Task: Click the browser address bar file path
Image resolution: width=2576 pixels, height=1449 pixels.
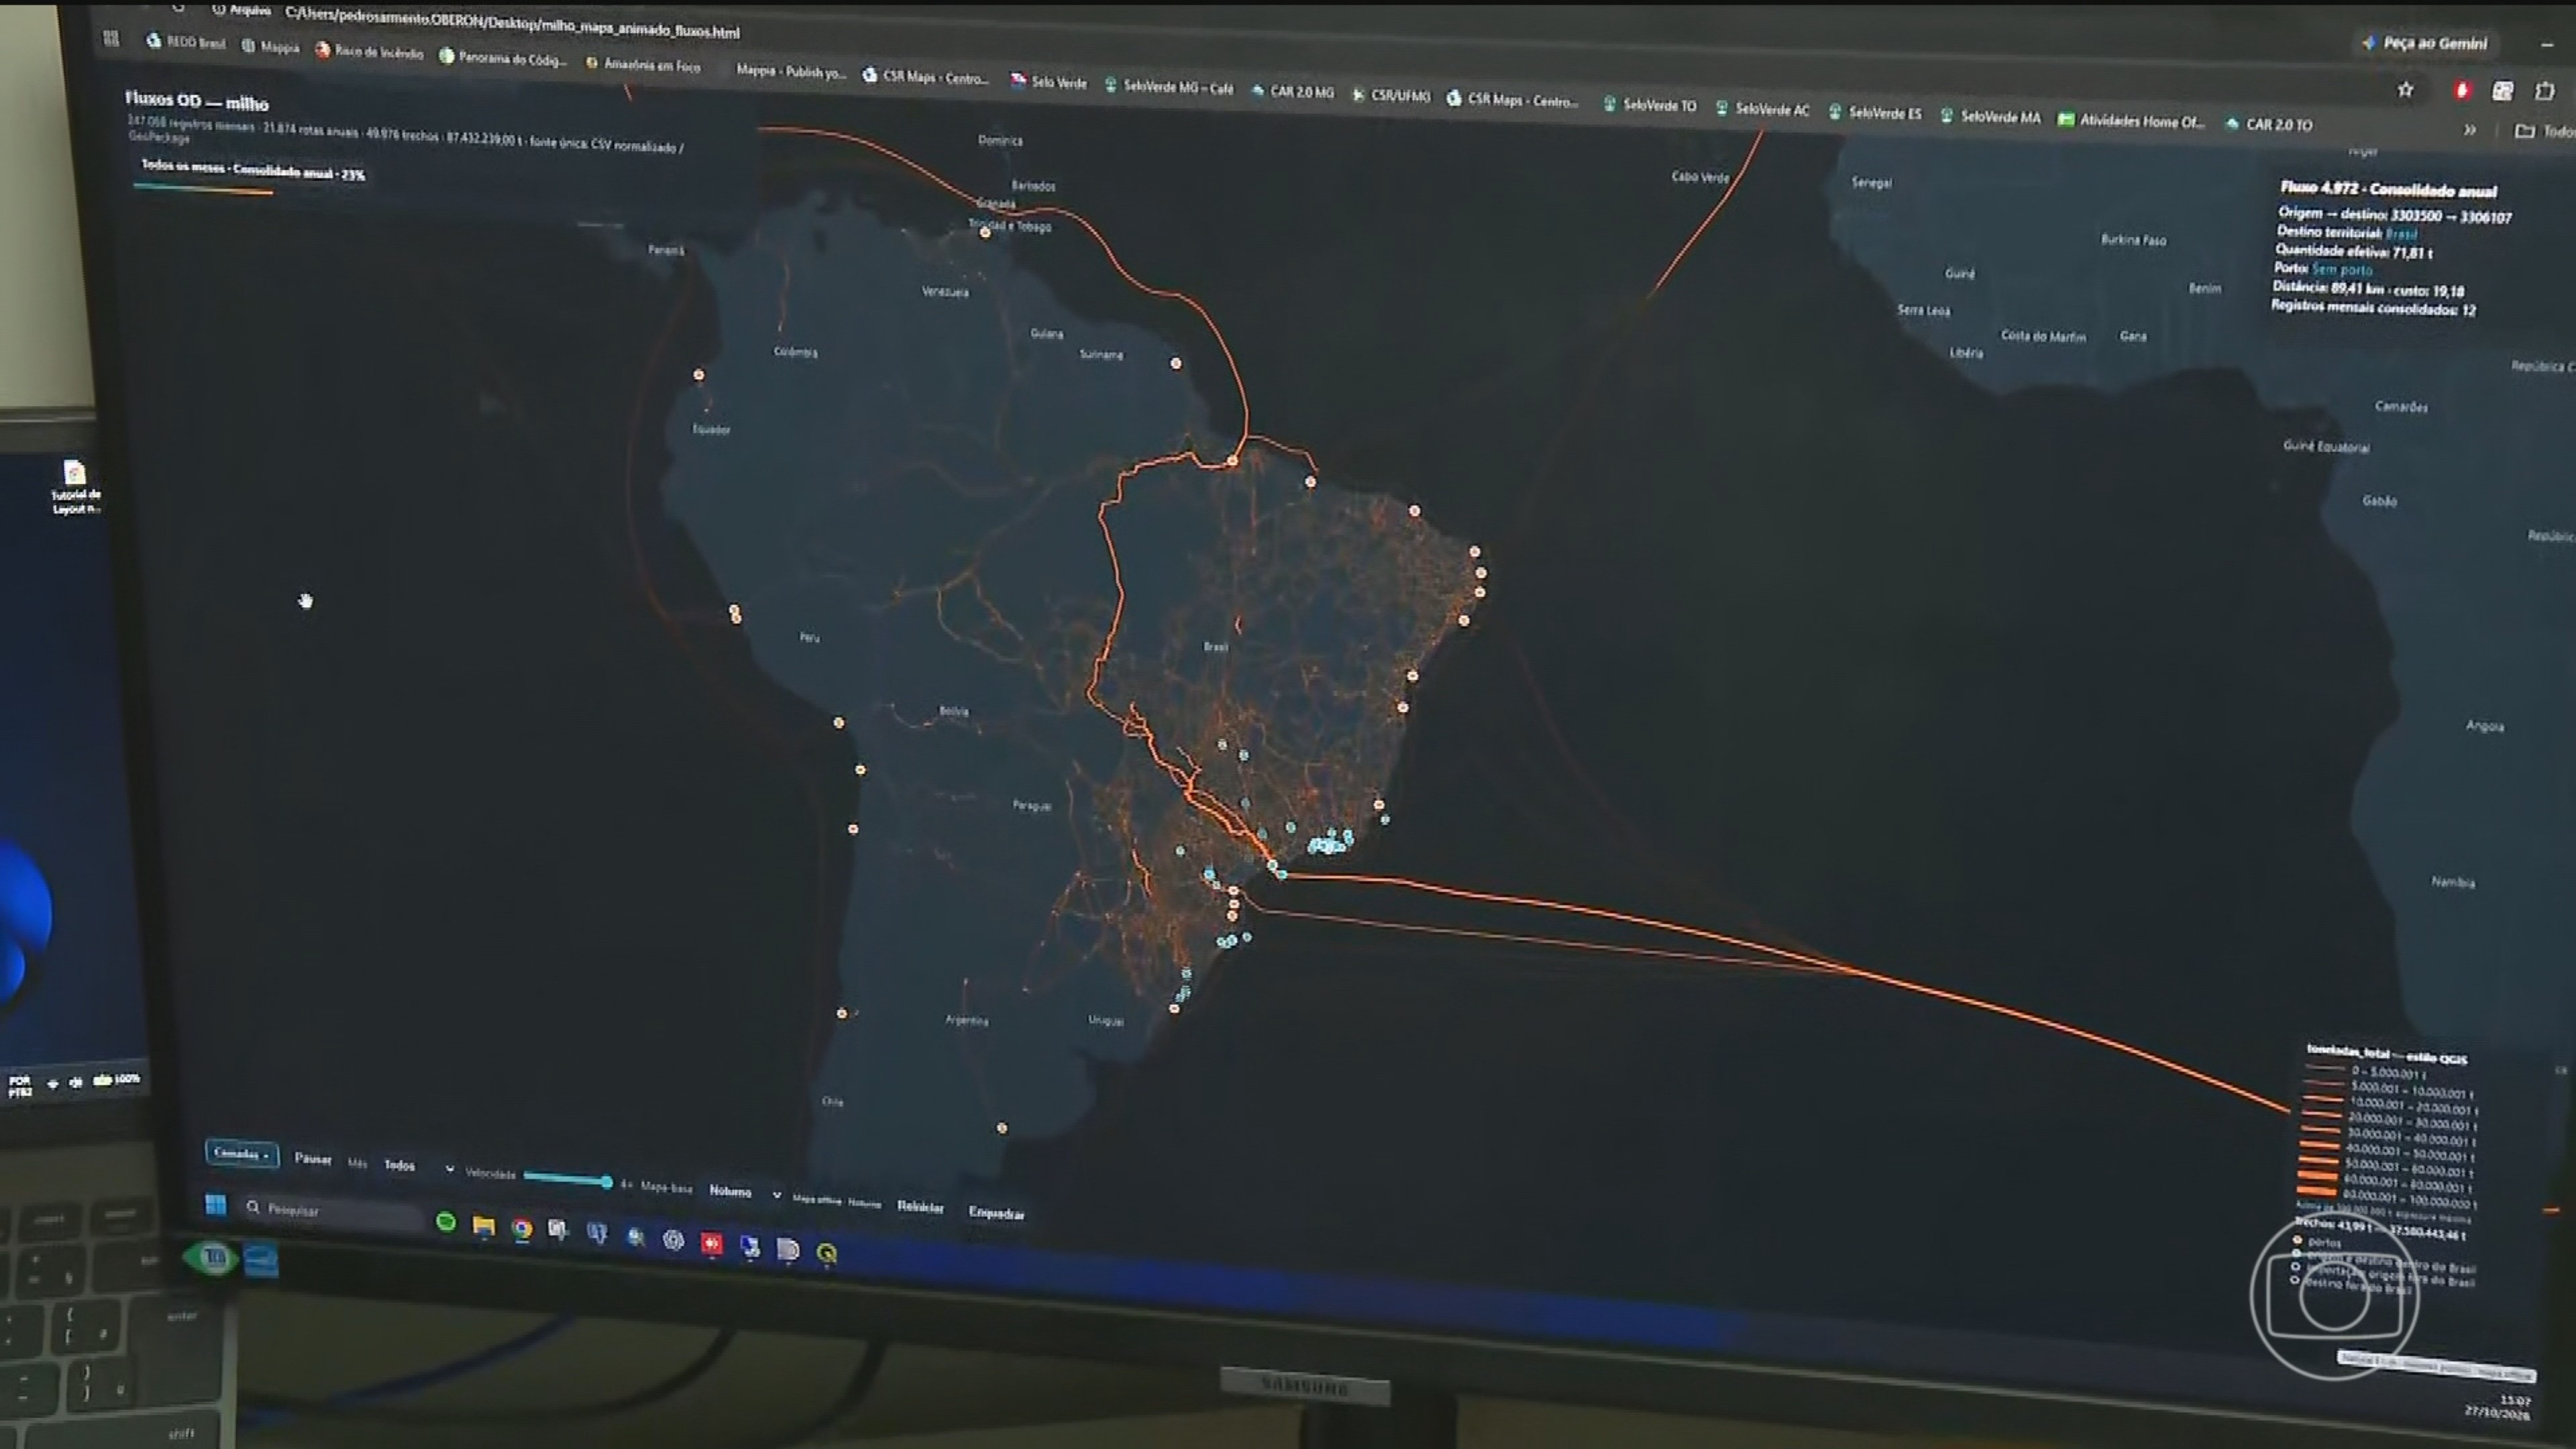Action: click(512, 22)
